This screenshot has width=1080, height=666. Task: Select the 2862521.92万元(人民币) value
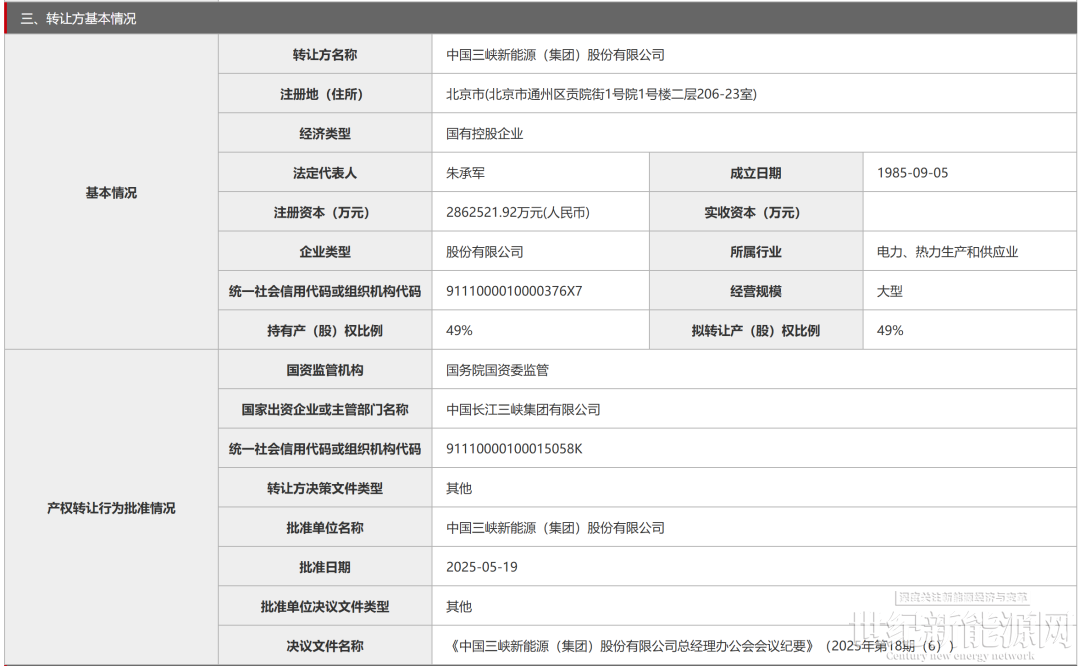(518, 212)
